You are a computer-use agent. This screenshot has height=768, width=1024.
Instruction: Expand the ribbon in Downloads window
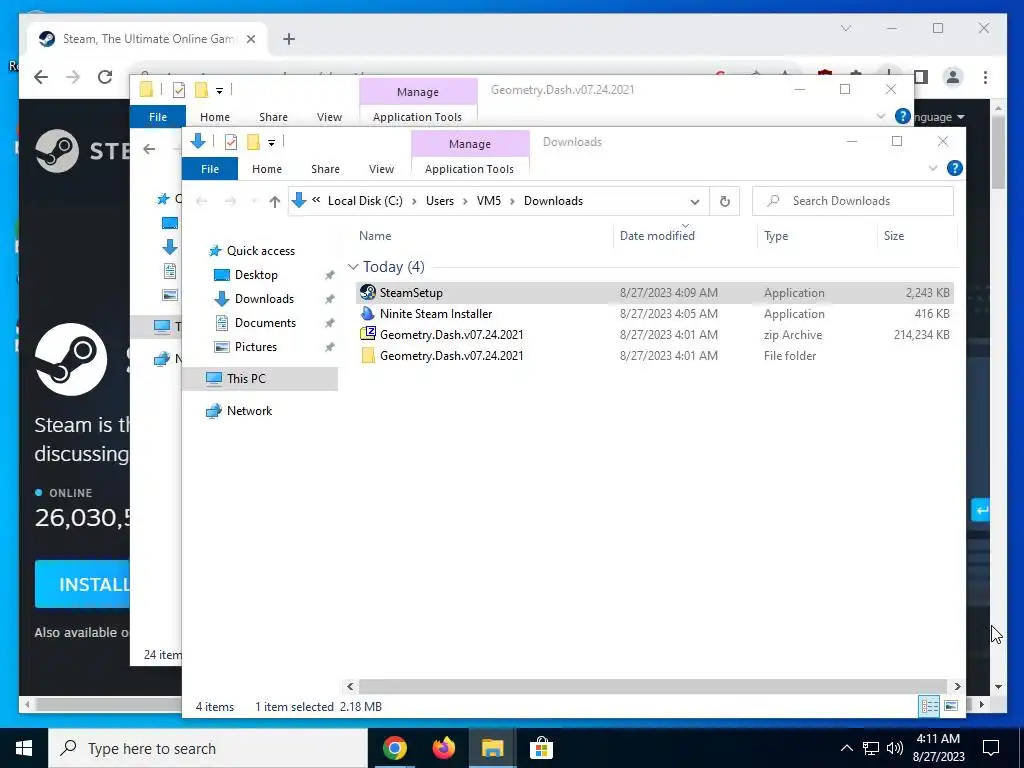click(933, 168)
